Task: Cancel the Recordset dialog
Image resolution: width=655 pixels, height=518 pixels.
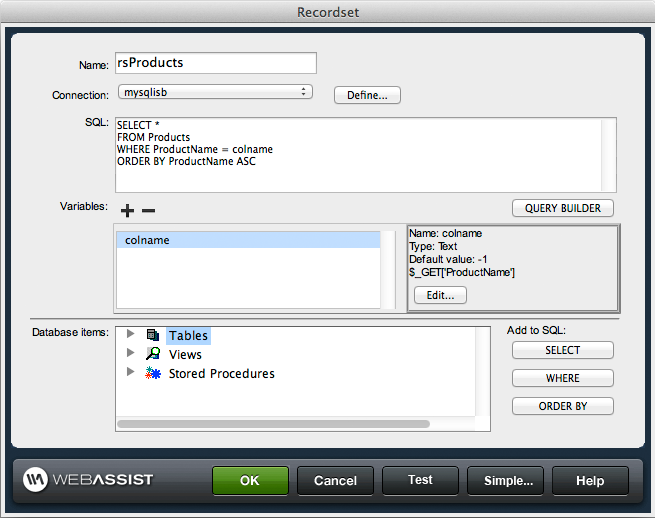Action: 335,480
